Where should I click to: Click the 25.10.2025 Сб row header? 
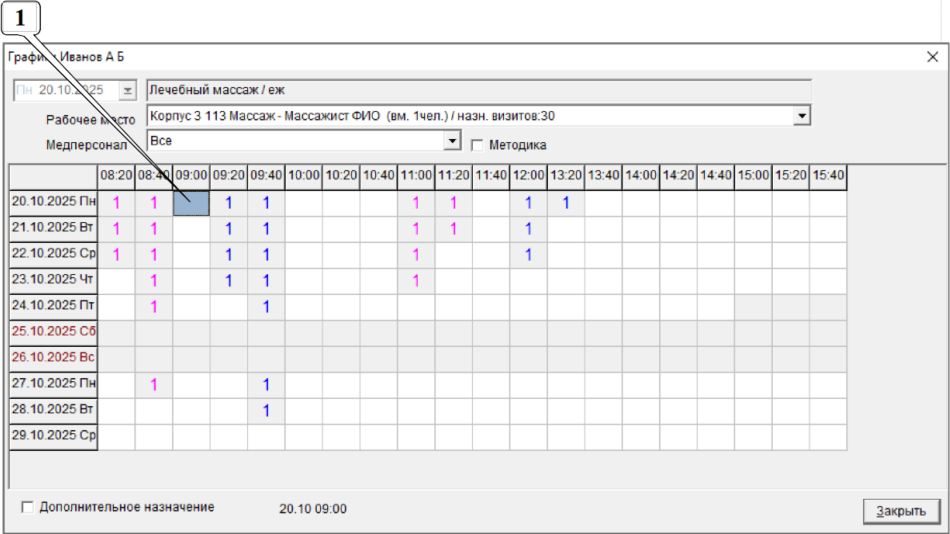click(x=54, y=333)
